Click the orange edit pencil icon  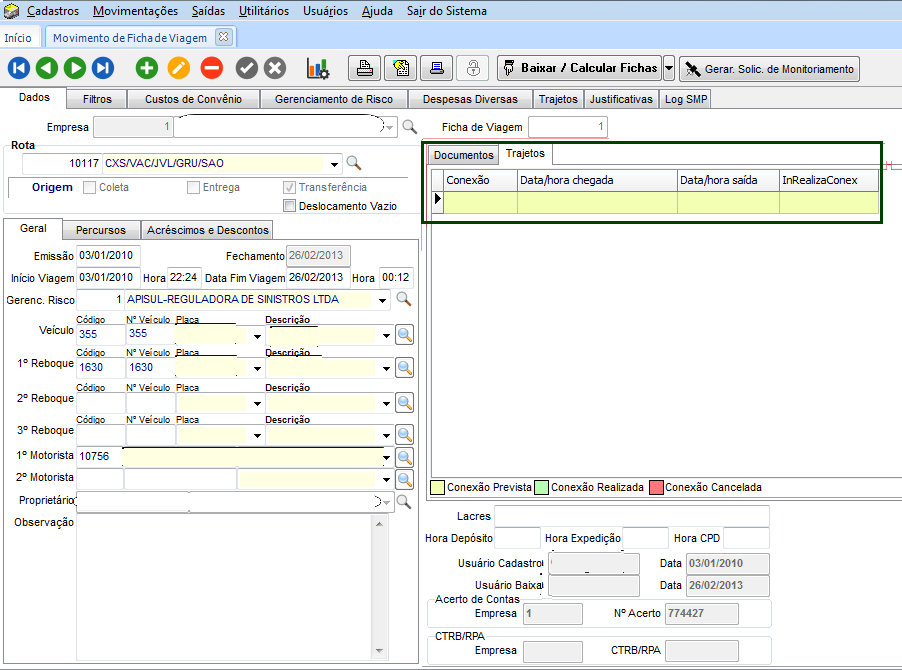click(179, 68)
